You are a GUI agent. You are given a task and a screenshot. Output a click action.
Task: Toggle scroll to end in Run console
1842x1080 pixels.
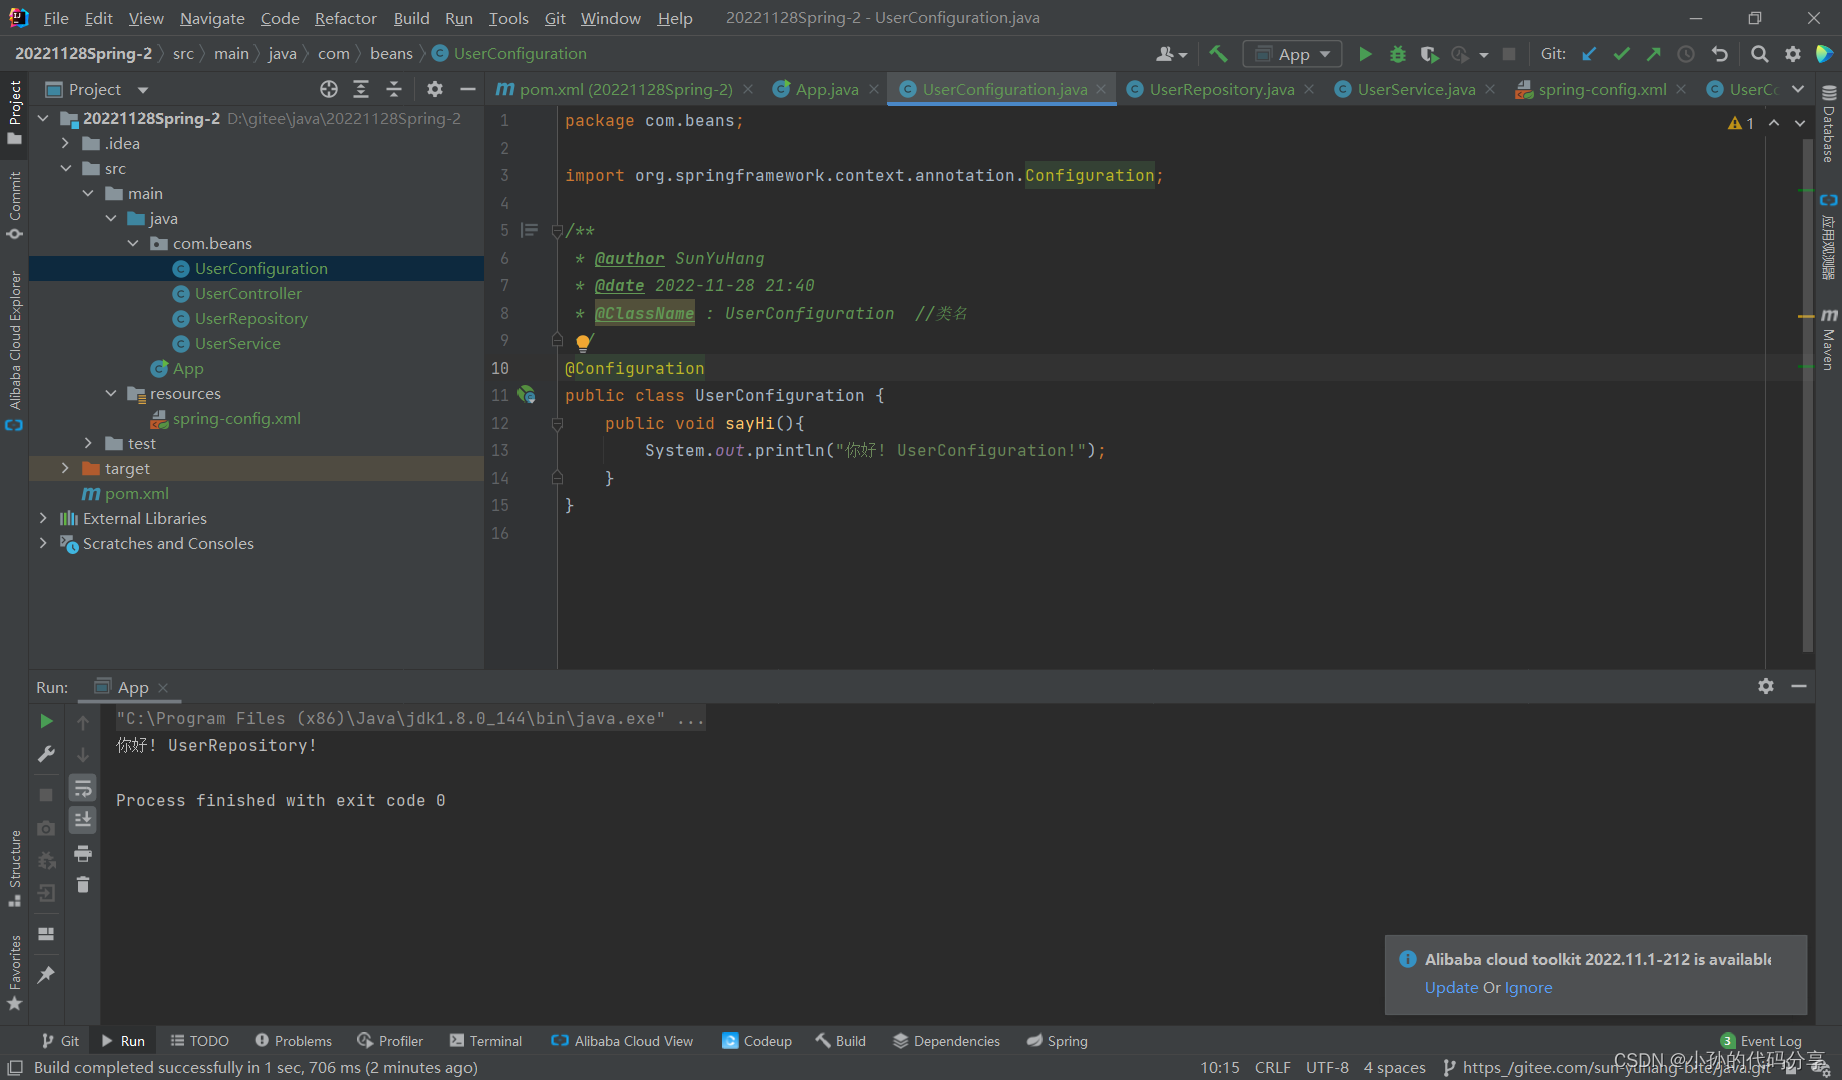(x=83, y=820)
